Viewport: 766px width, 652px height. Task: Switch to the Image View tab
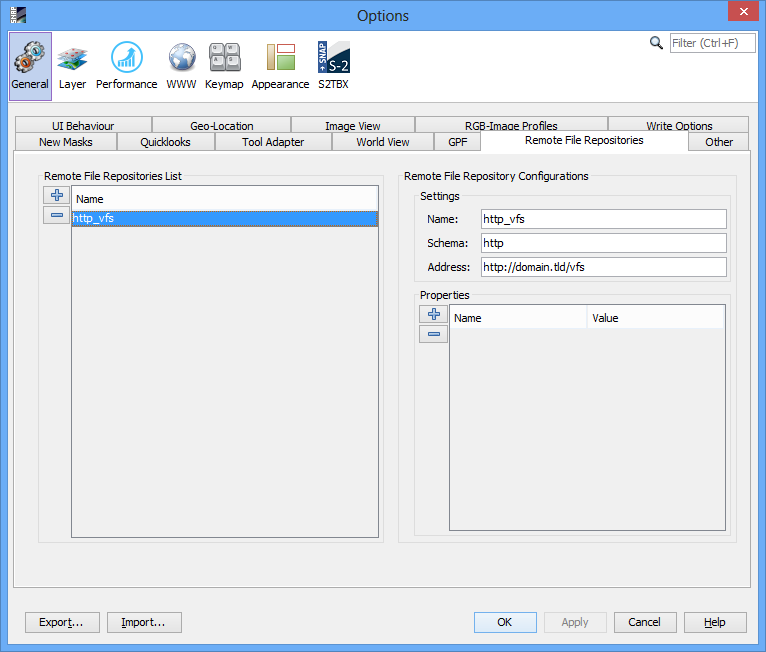[x=353, y=125]
